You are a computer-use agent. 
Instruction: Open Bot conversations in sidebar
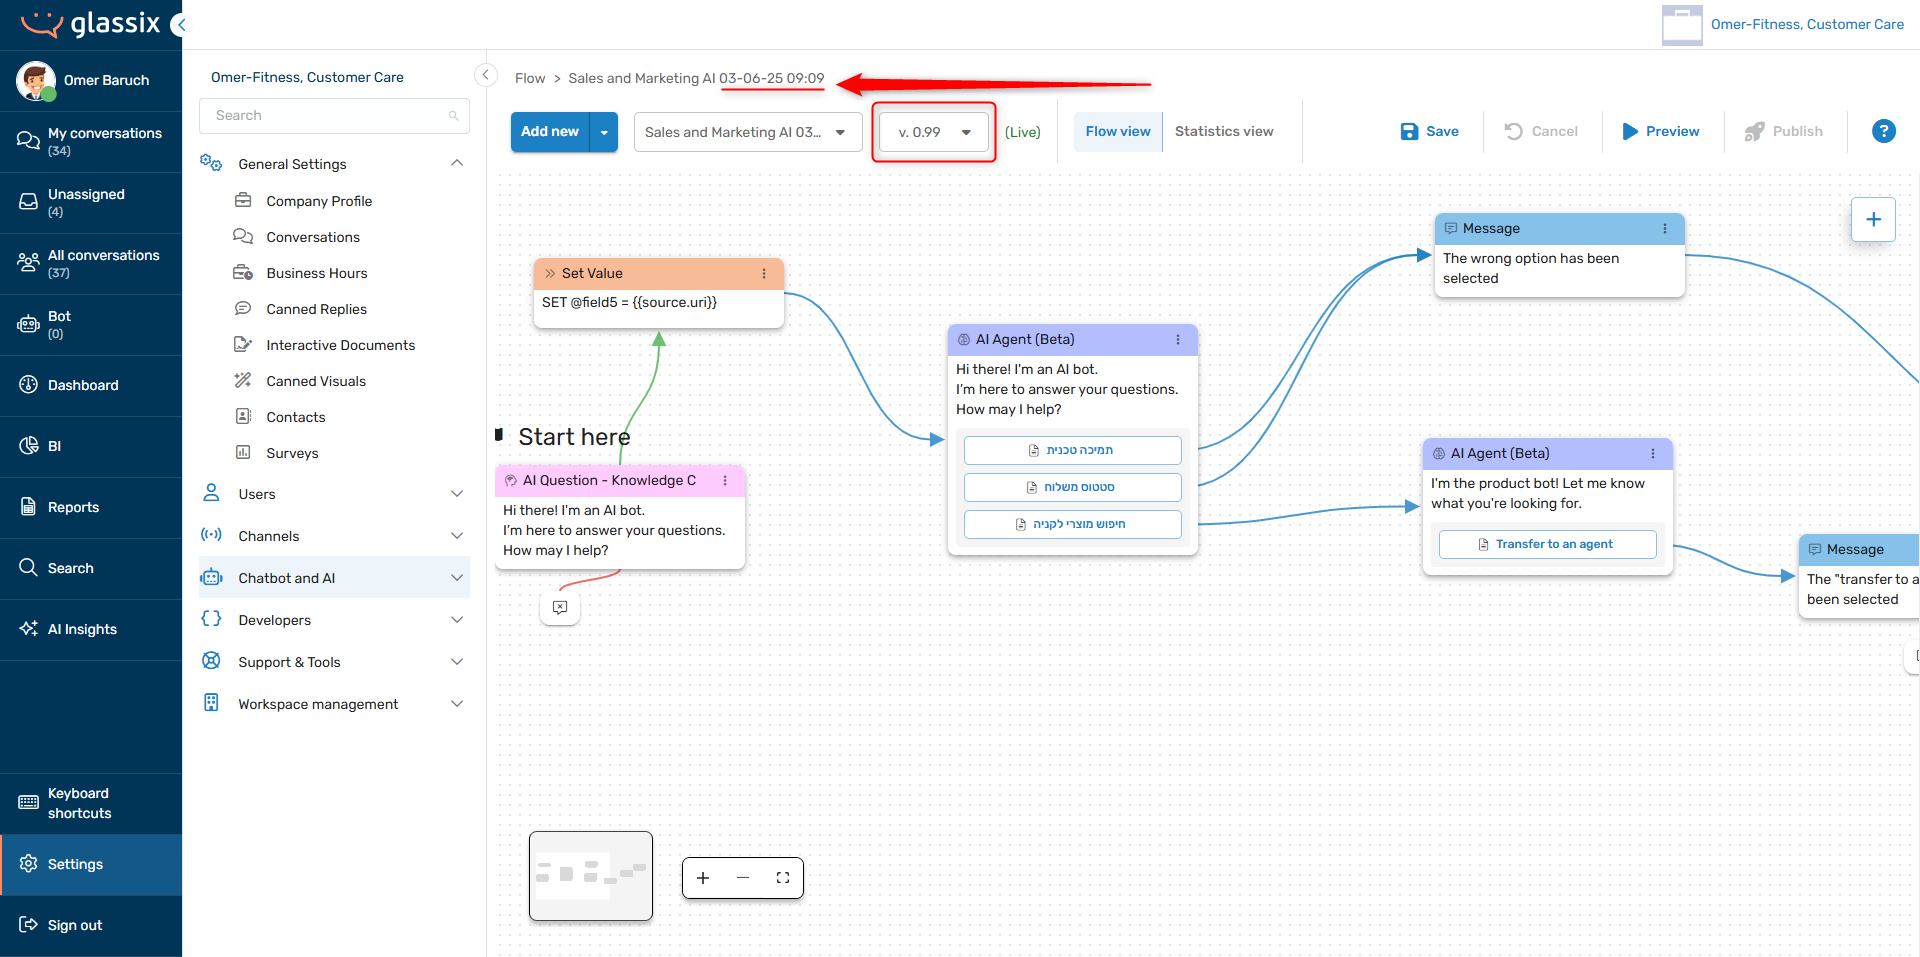(91, 325)
